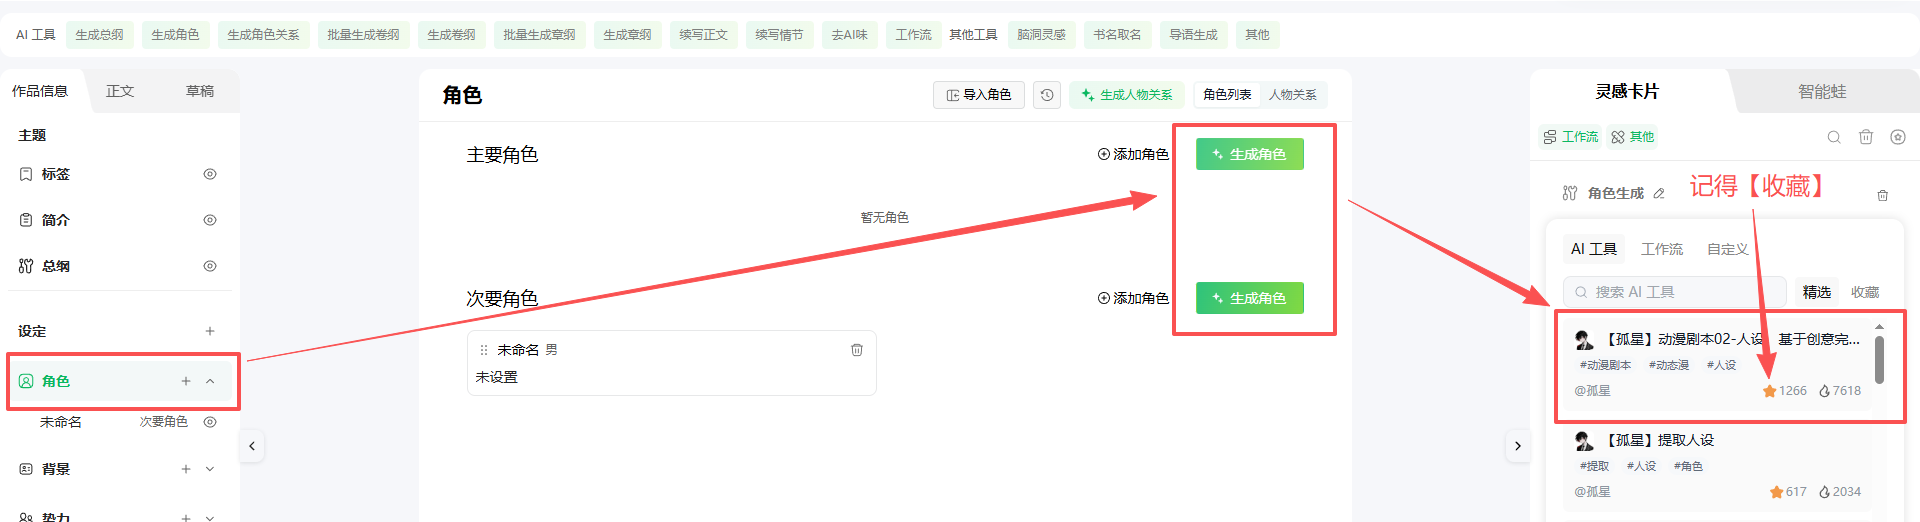Click the 搜索 AI 工具 search field

click(x=1675, y=292)
